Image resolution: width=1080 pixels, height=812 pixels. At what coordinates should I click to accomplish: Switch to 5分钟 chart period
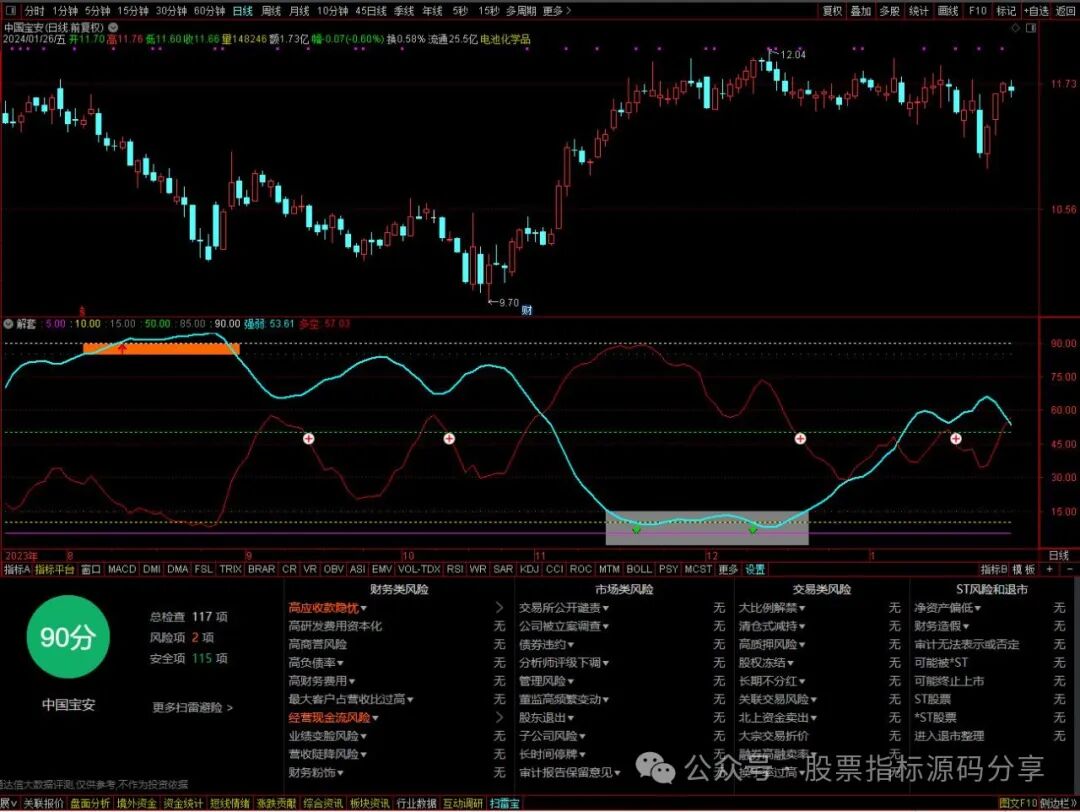pyautogui.click(x=98, y=10)
